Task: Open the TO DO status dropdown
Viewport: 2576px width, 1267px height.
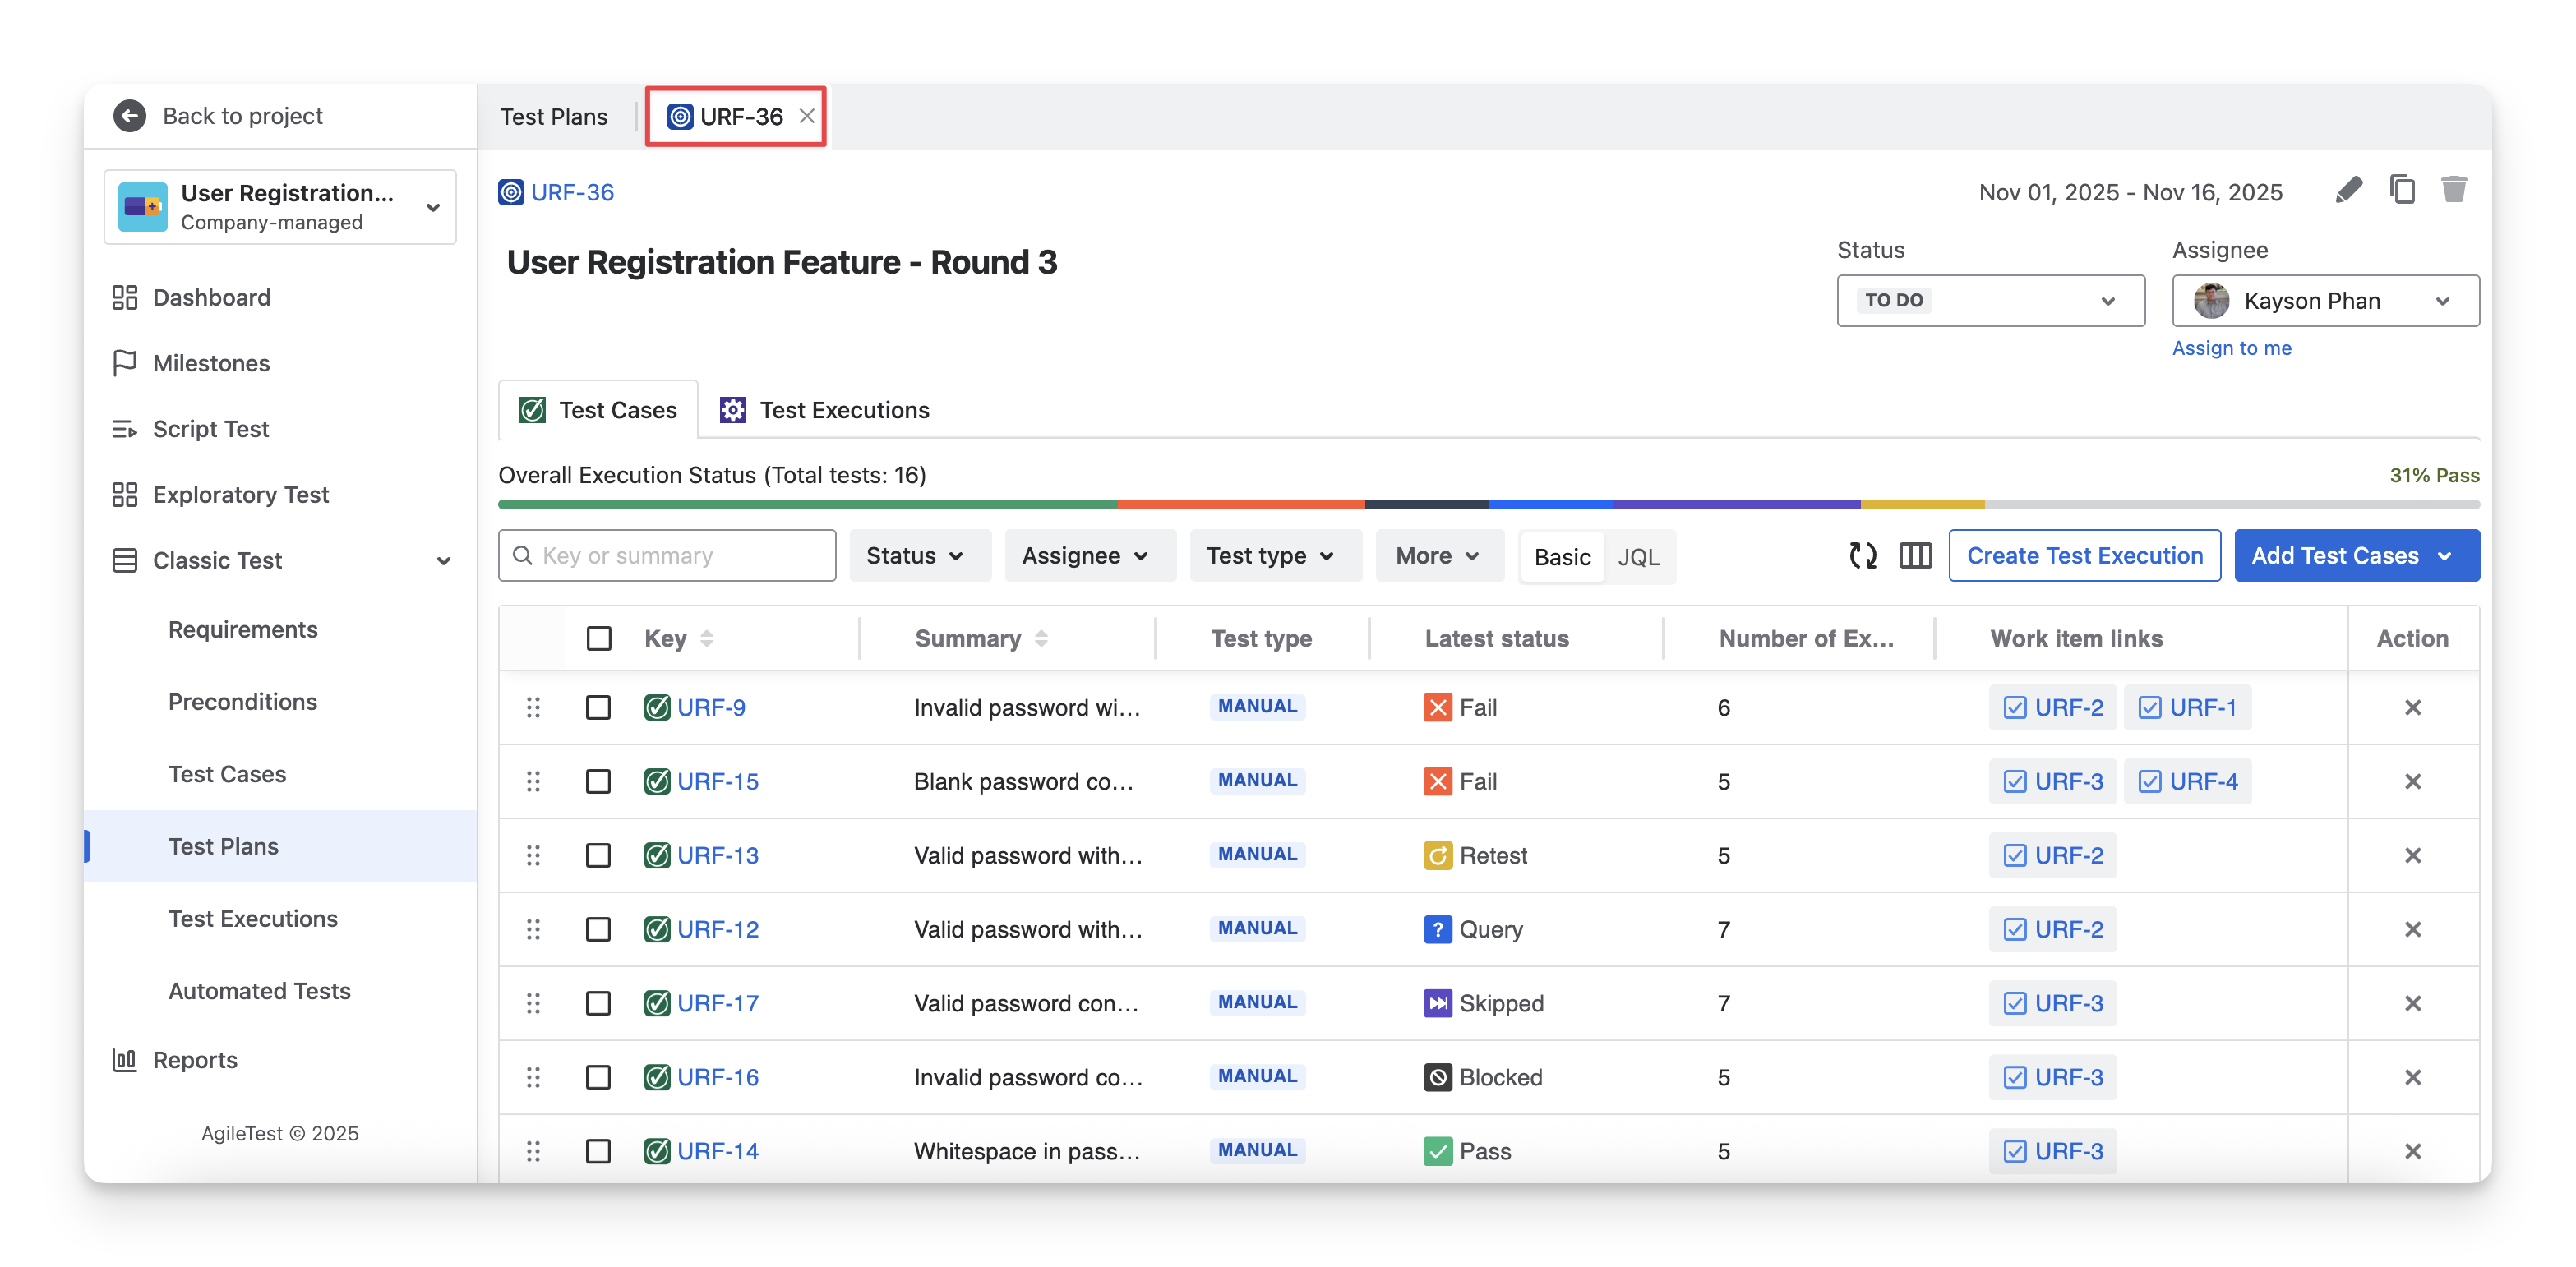Action: pyautogui.click(x=1990, y=301)
